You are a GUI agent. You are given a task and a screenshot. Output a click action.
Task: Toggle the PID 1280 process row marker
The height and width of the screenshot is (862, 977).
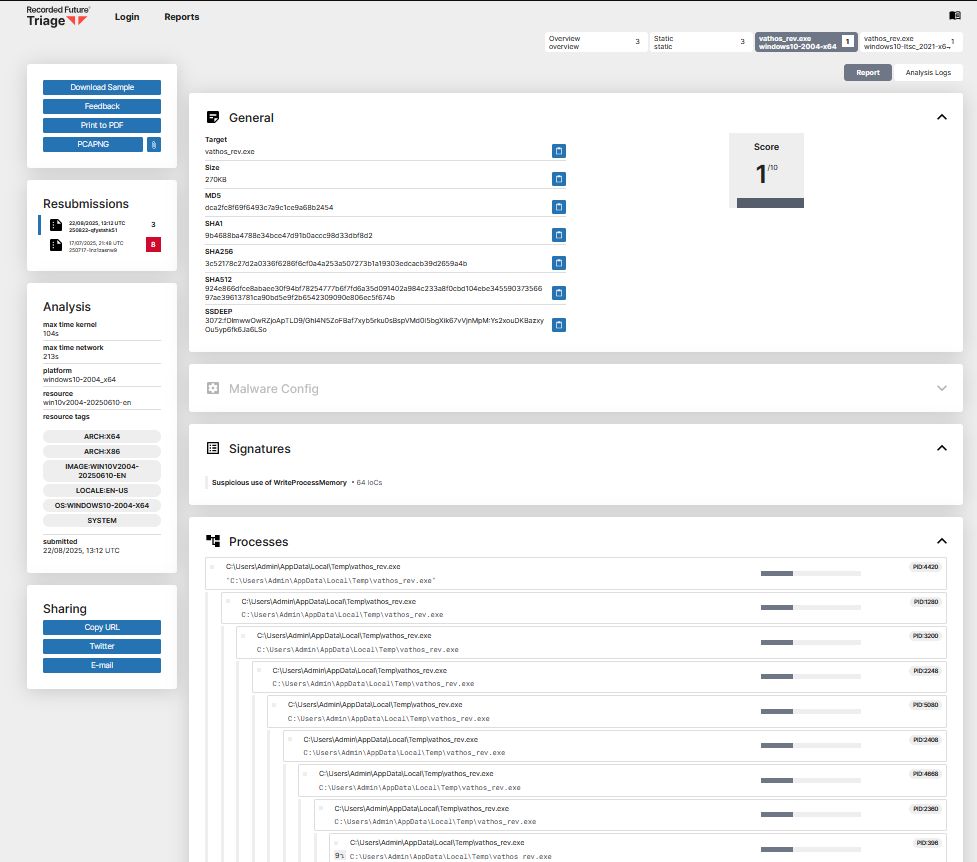(x=228, y=601)
